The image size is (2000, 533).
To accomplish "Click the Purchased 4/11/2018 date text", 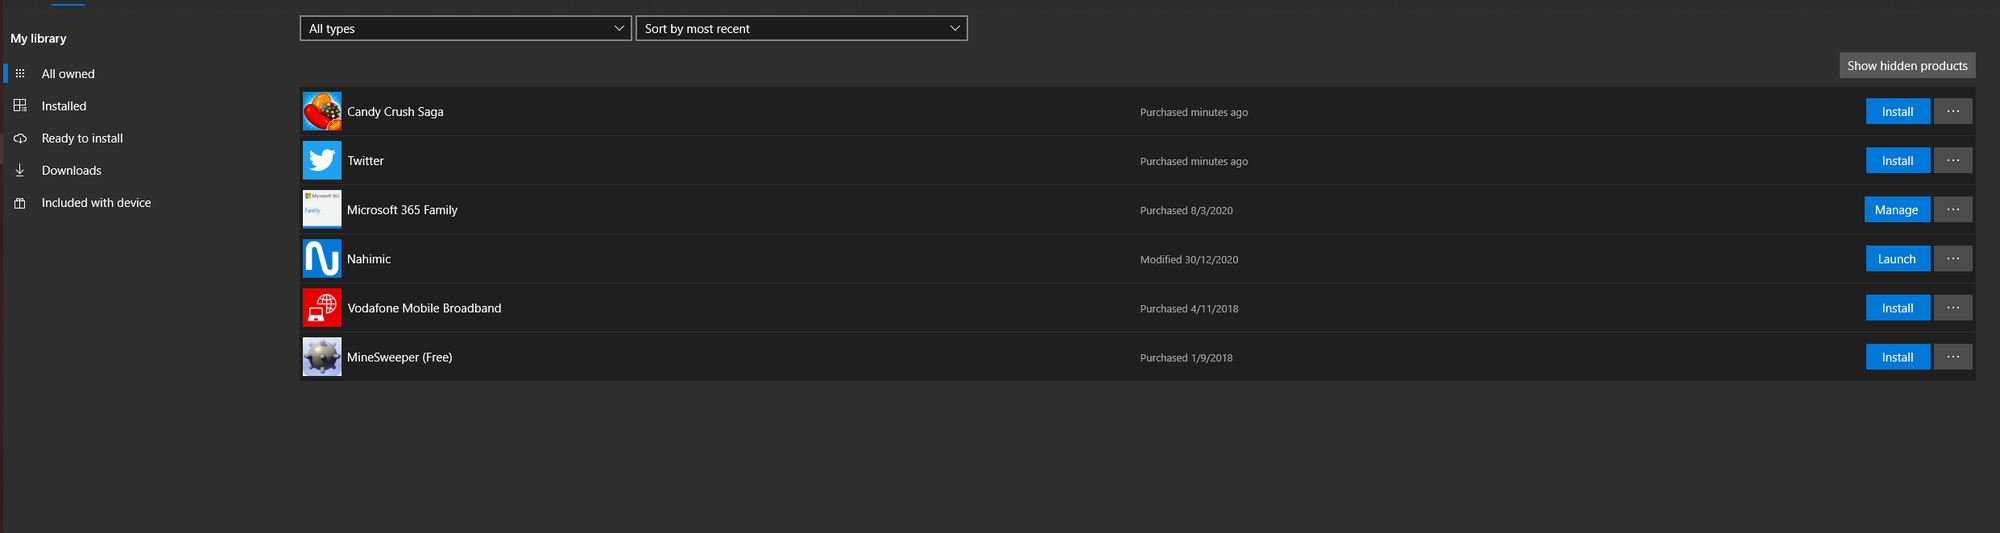I will coord(1189,308).
